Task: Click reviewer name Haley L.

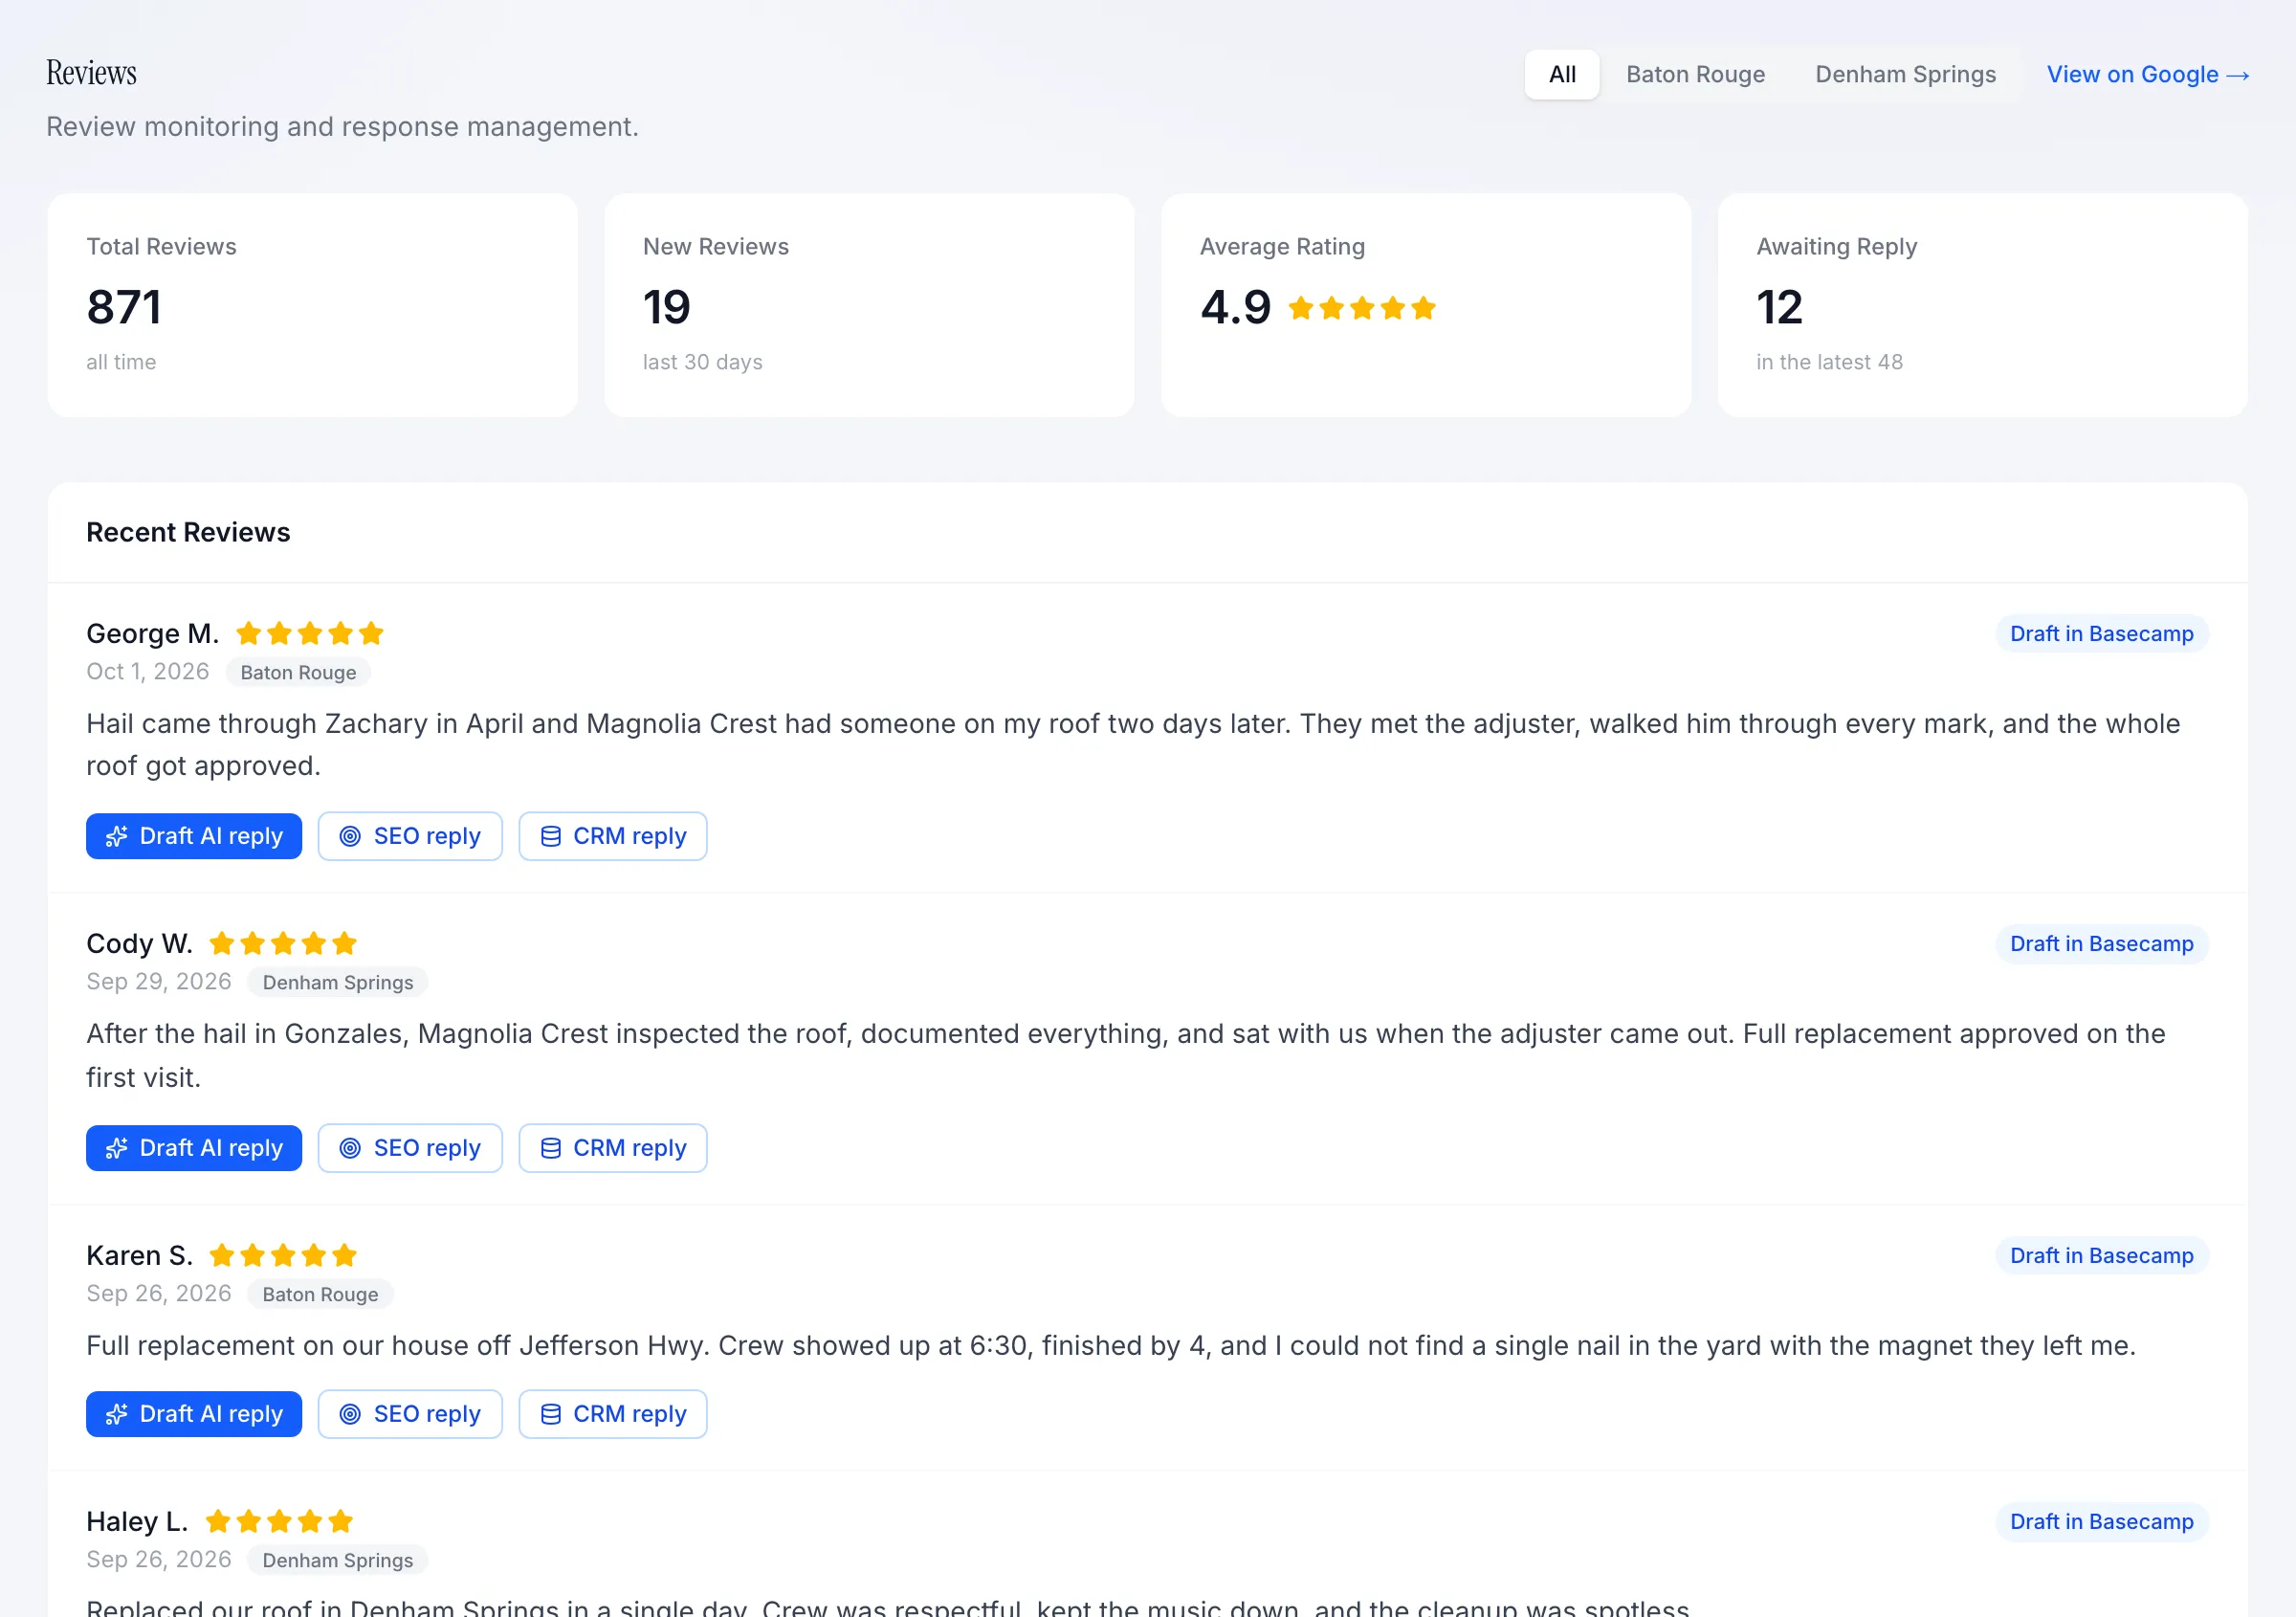Action: 137,1522
